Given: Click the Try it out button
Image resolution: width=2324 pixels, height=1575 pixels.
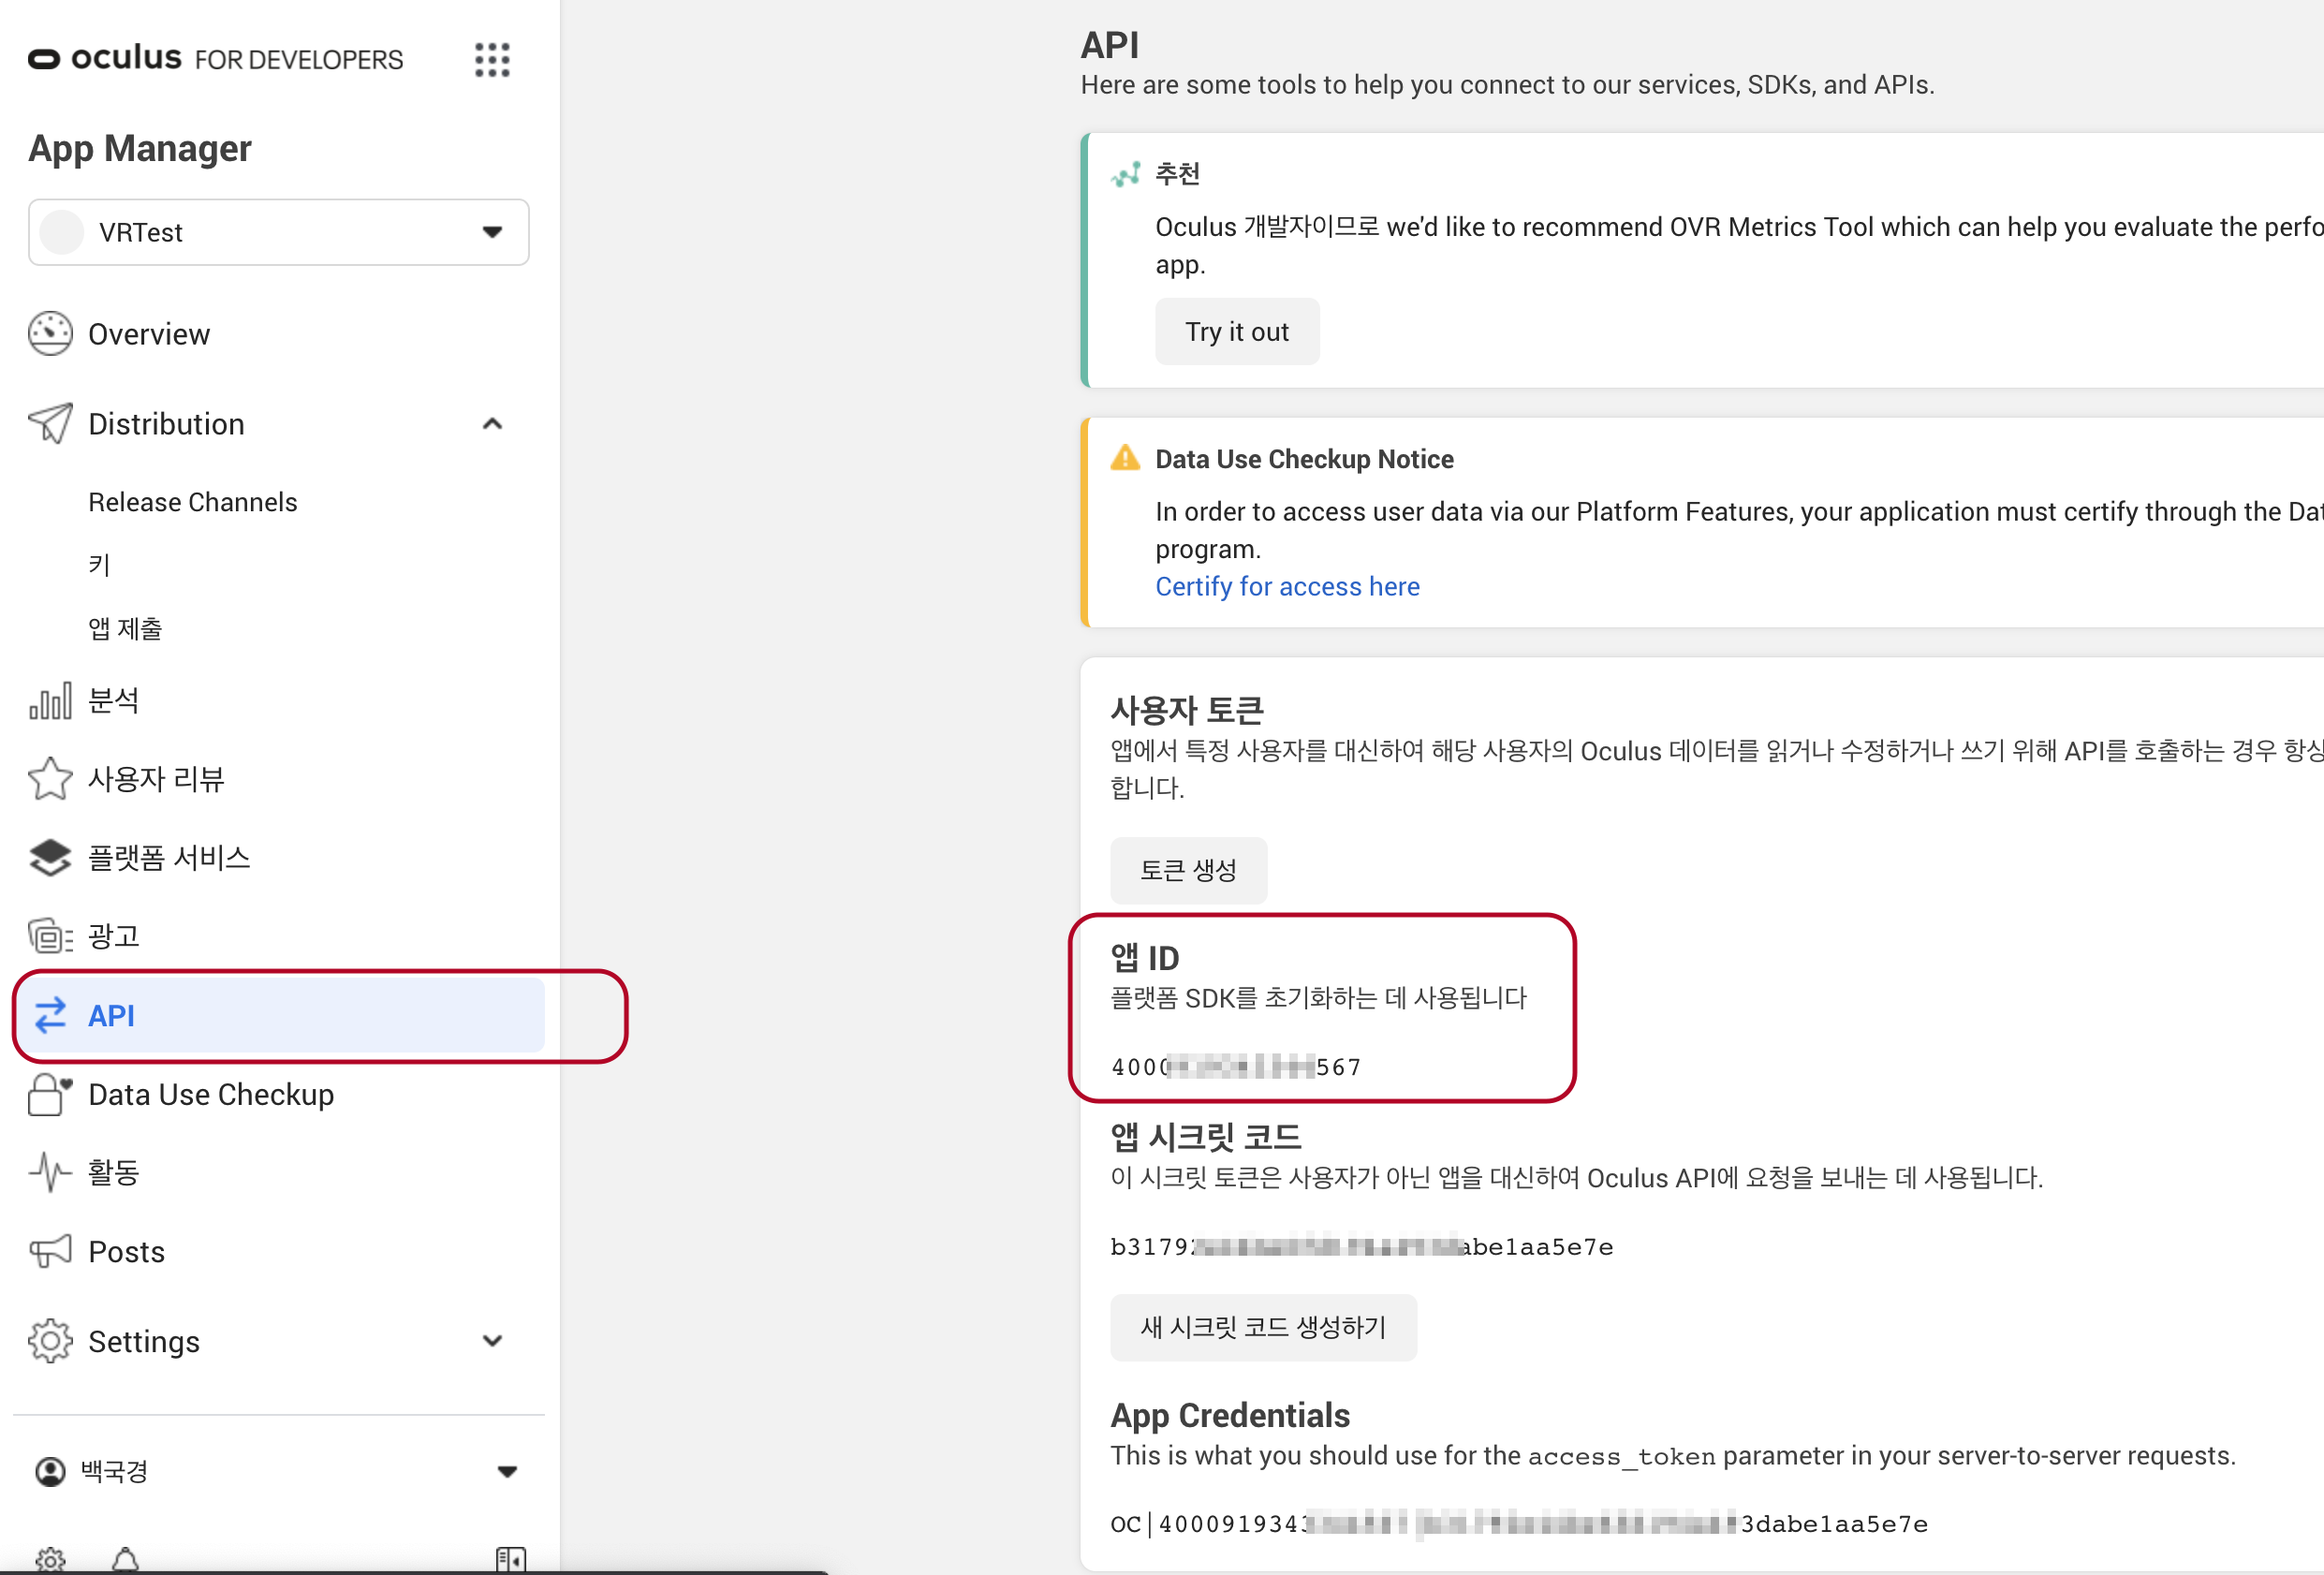Looking at the screenshot, I should coord(1236,332).
